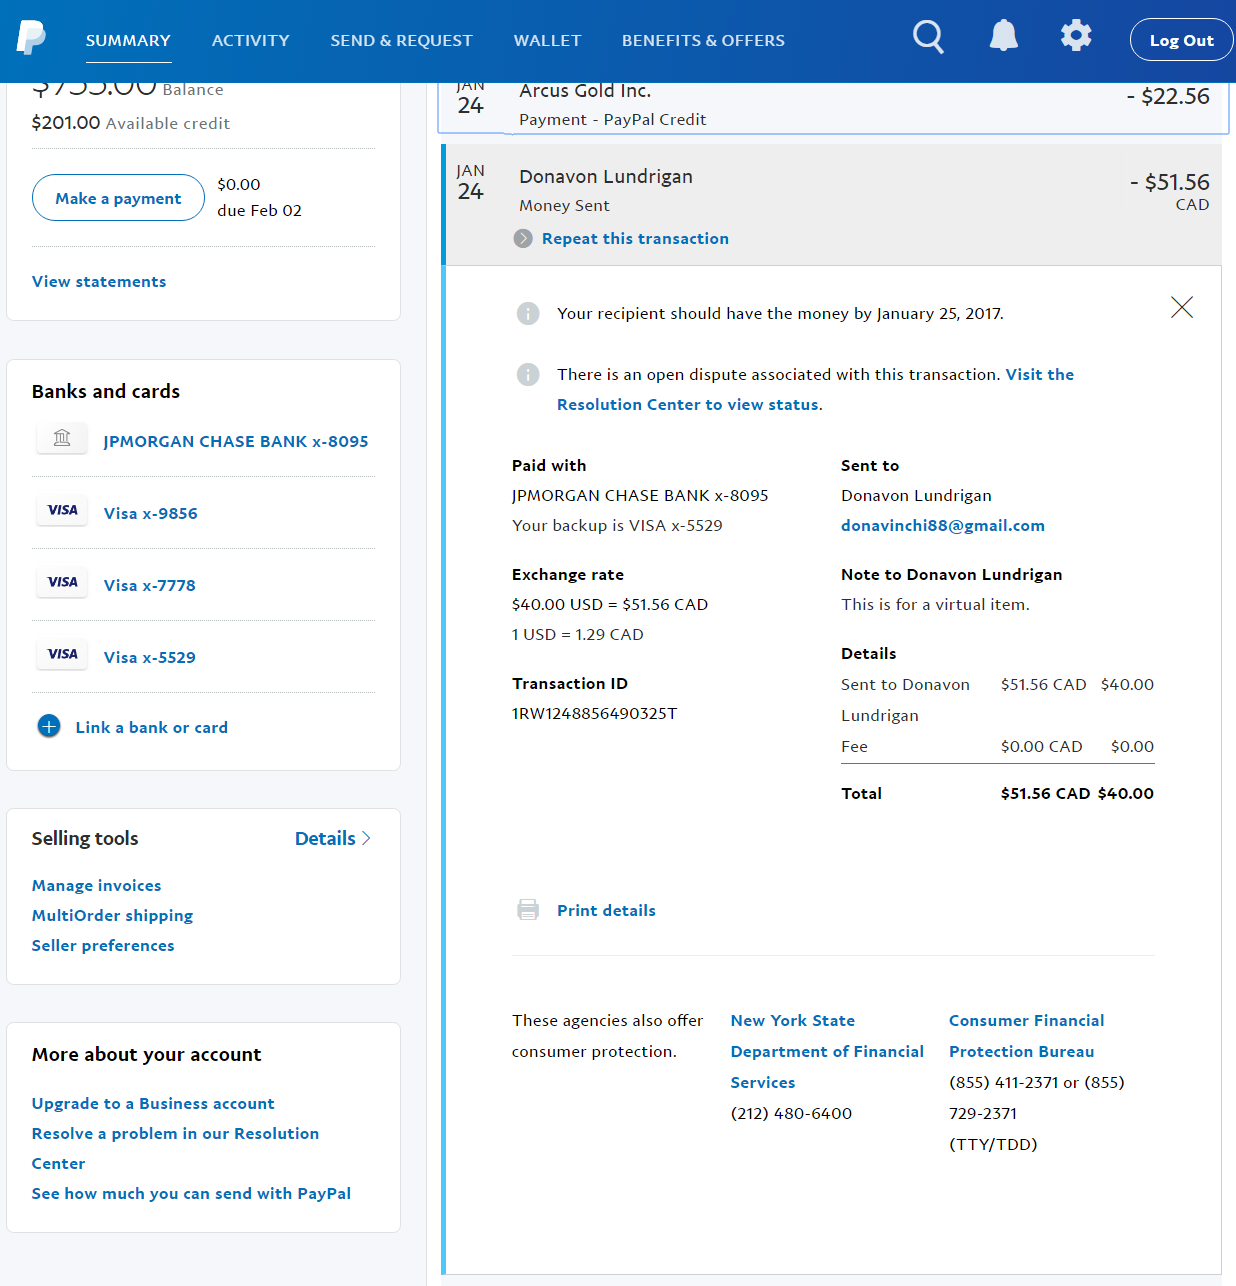Image resolution: width=1236 pixels, height=1286 pixels.
Task: Click the Log Out button
Action: [x=1181, y=40]
